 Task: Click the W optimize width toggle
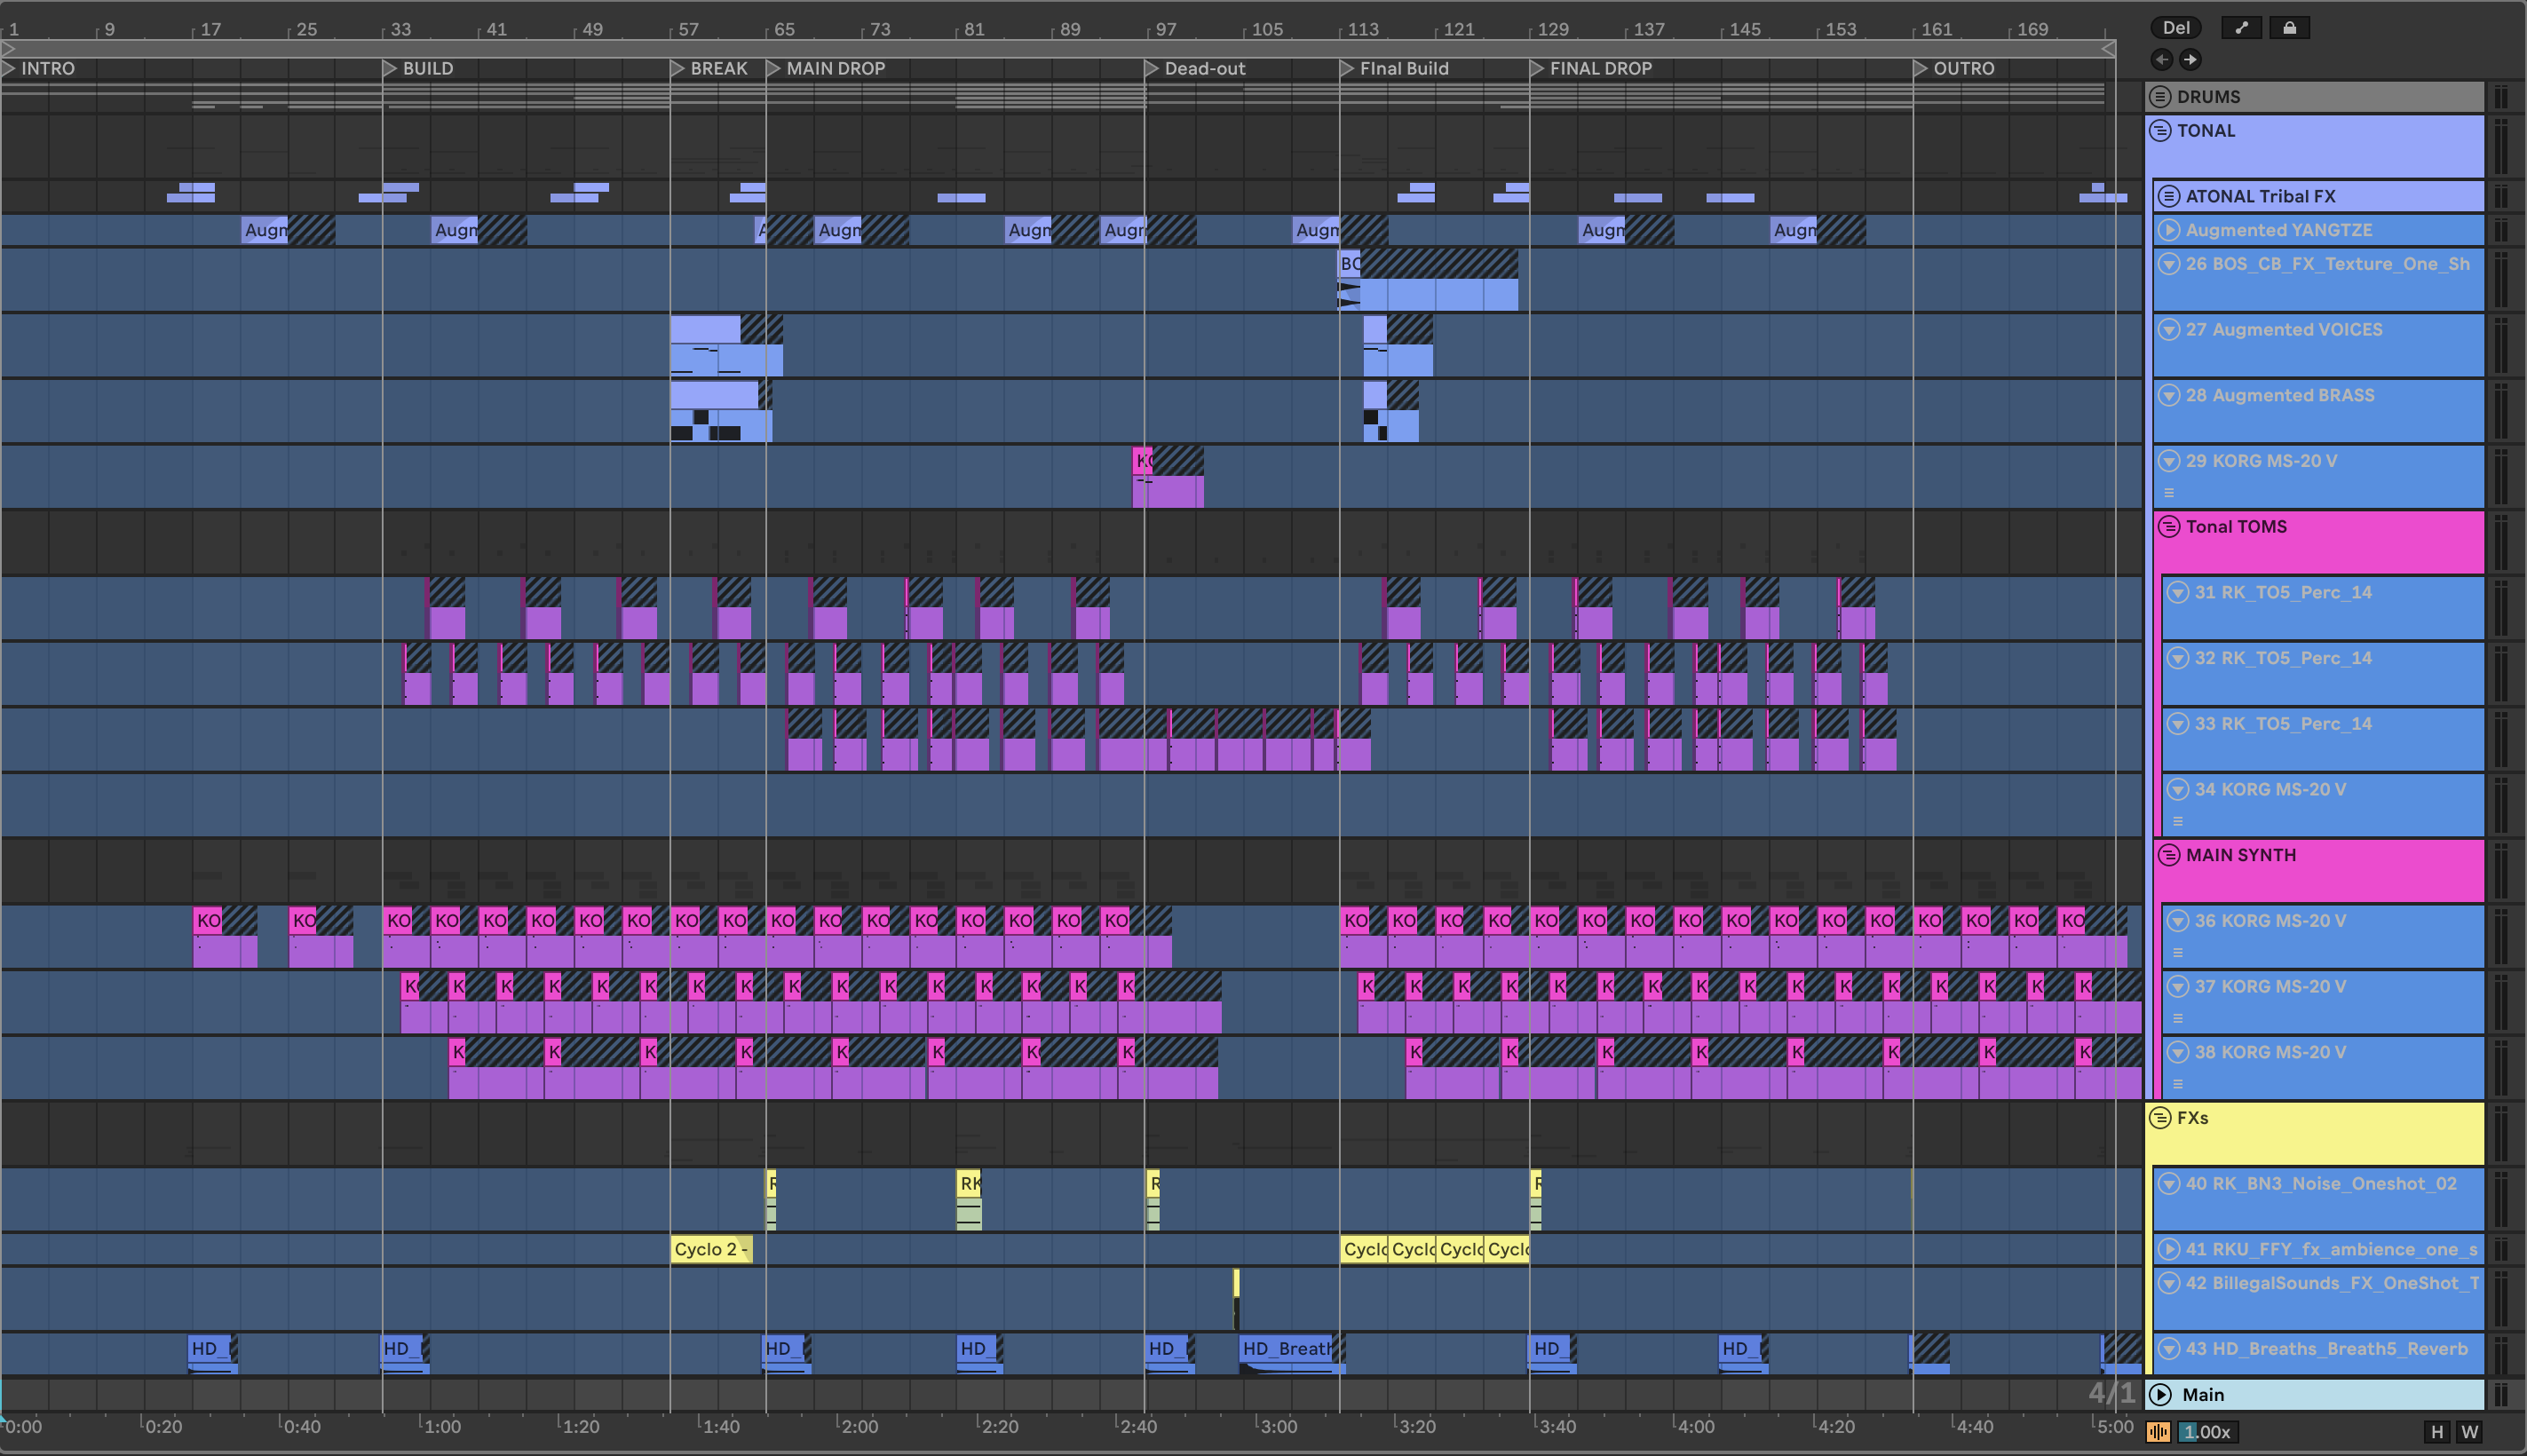tap(2469, 1432)
